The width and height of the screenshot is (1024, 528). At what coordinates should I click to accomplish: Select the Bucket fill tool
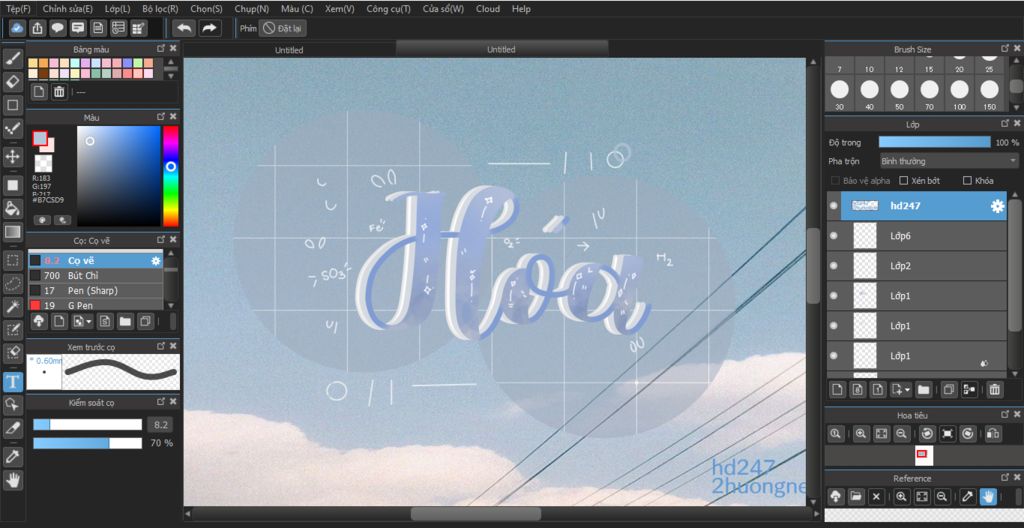coord(12,208)
